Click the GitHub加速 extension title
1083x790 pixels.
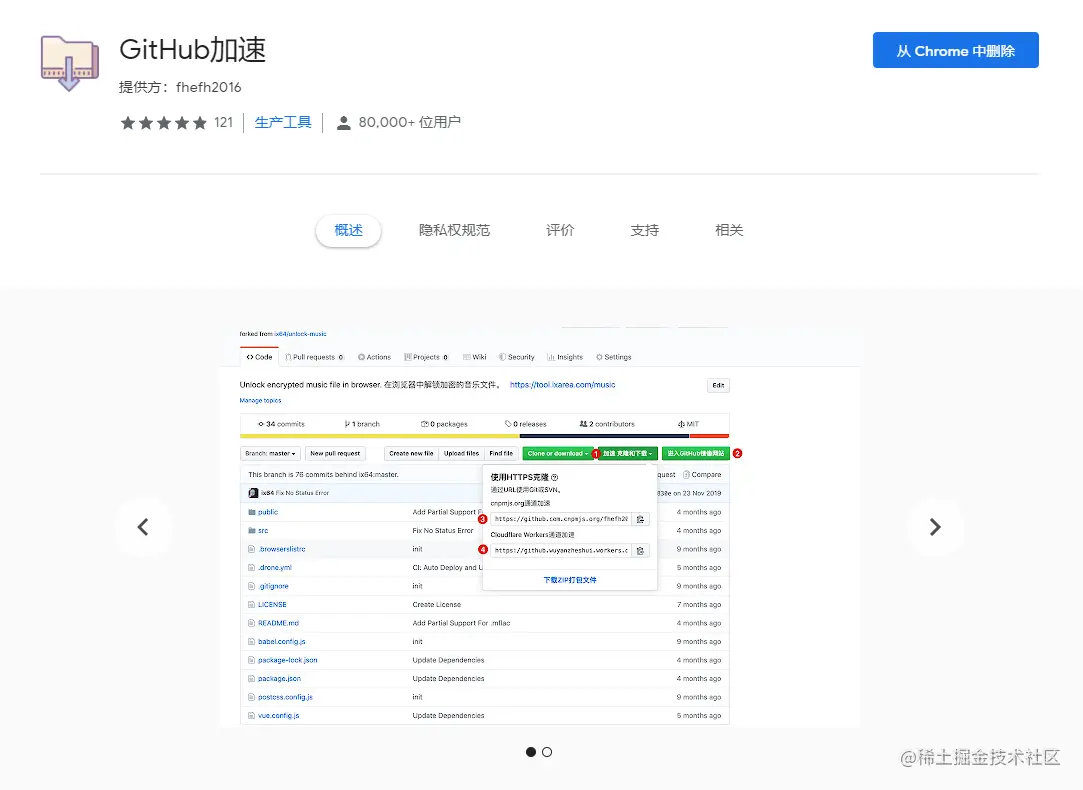[193, 50]
